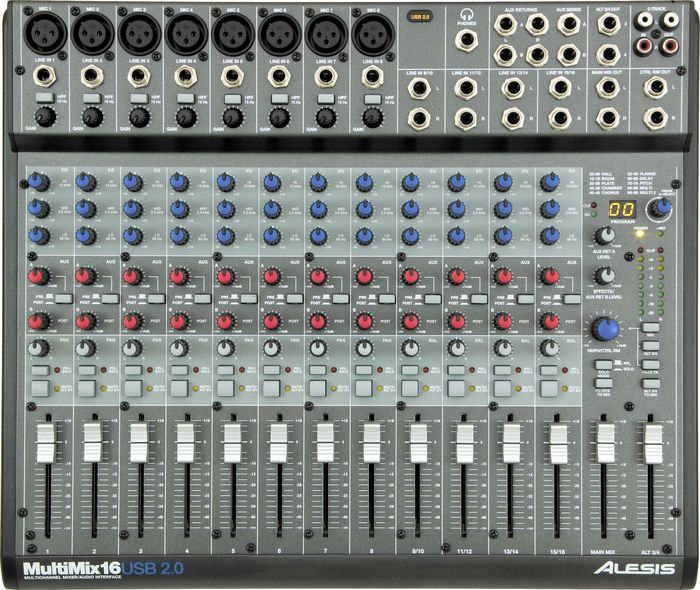Image resolution: width=700 pixels, height=590 pixels.
Task: Click the AUX SENDS A jack
Action: tap(569, 25)
